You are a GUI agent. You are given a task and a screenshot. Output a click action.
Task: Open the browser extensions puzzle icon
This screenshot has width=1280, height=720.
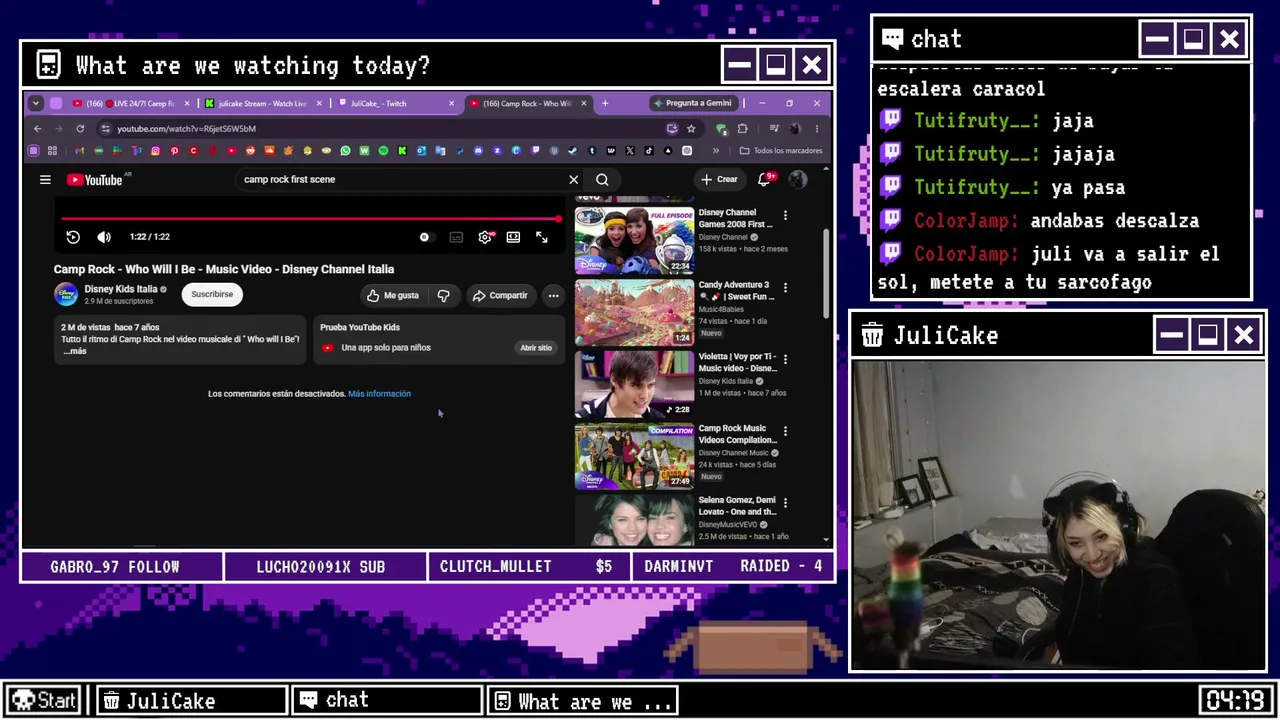coord(742,129)
